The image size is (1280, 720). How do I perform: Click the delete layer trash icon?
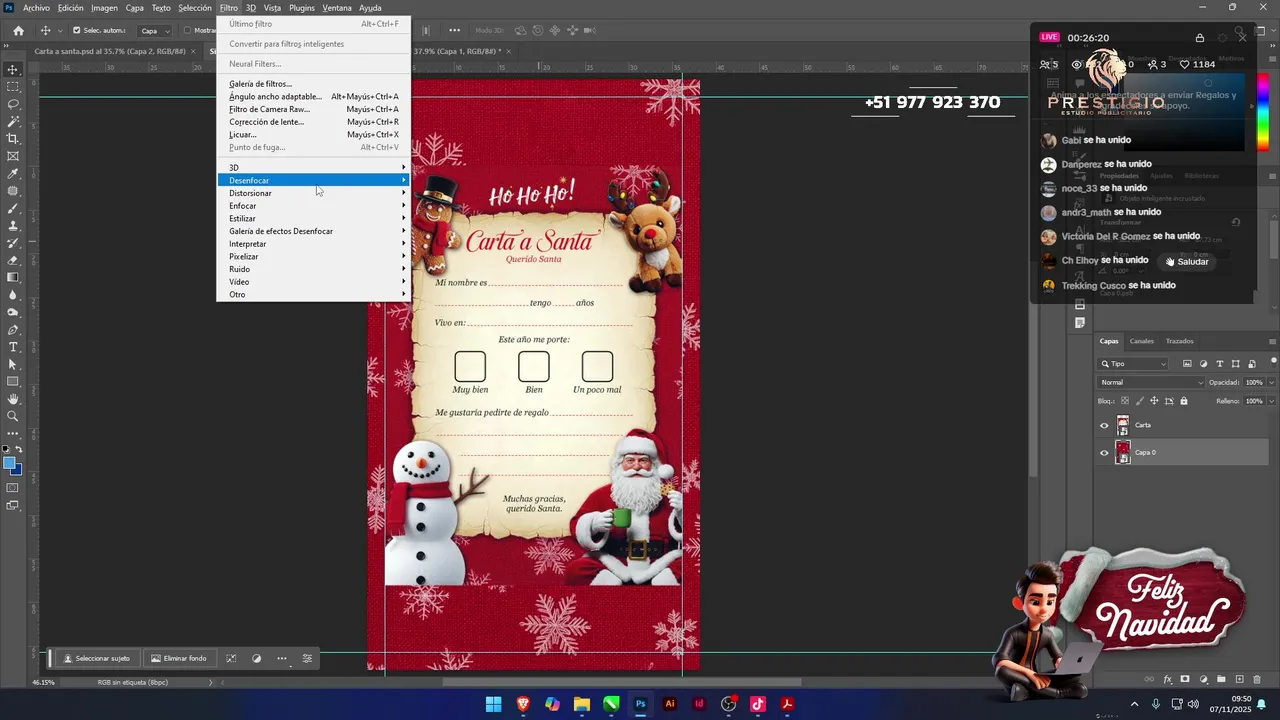(x=1257, y=680)
